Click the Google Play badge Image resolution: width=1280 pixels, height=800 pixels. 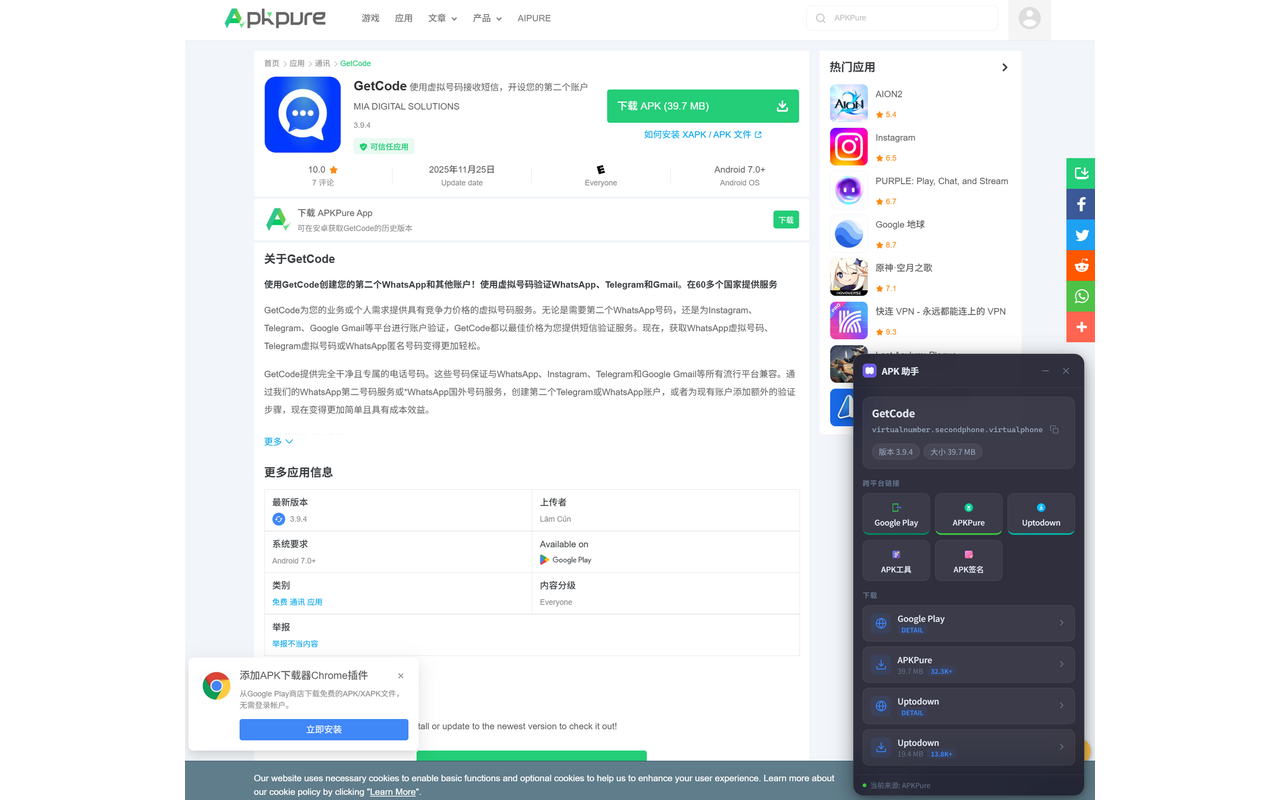coord(566,560)
